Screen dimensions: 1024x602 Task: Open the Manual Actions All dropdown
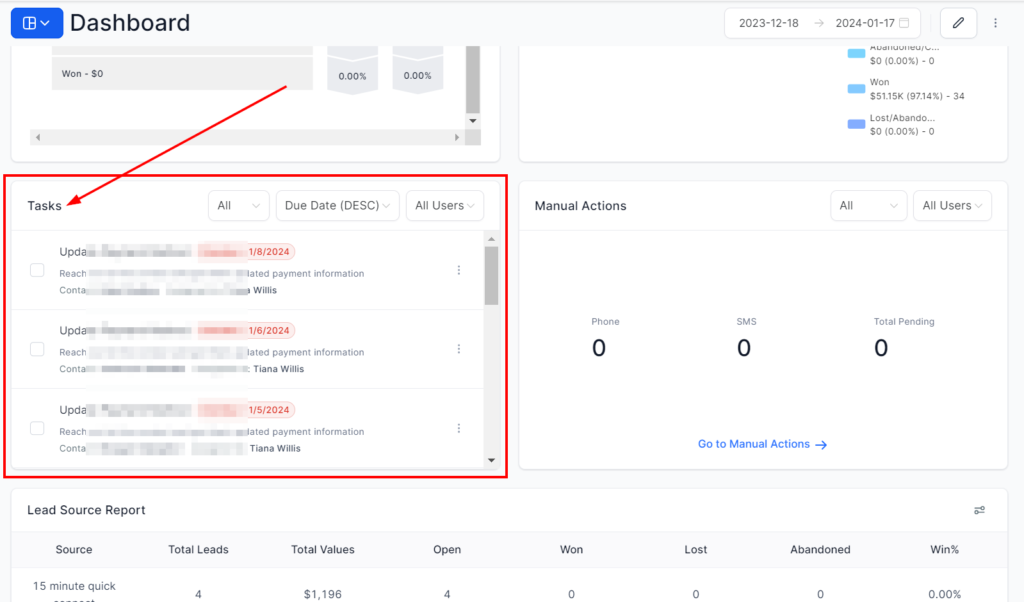[869, 206]
